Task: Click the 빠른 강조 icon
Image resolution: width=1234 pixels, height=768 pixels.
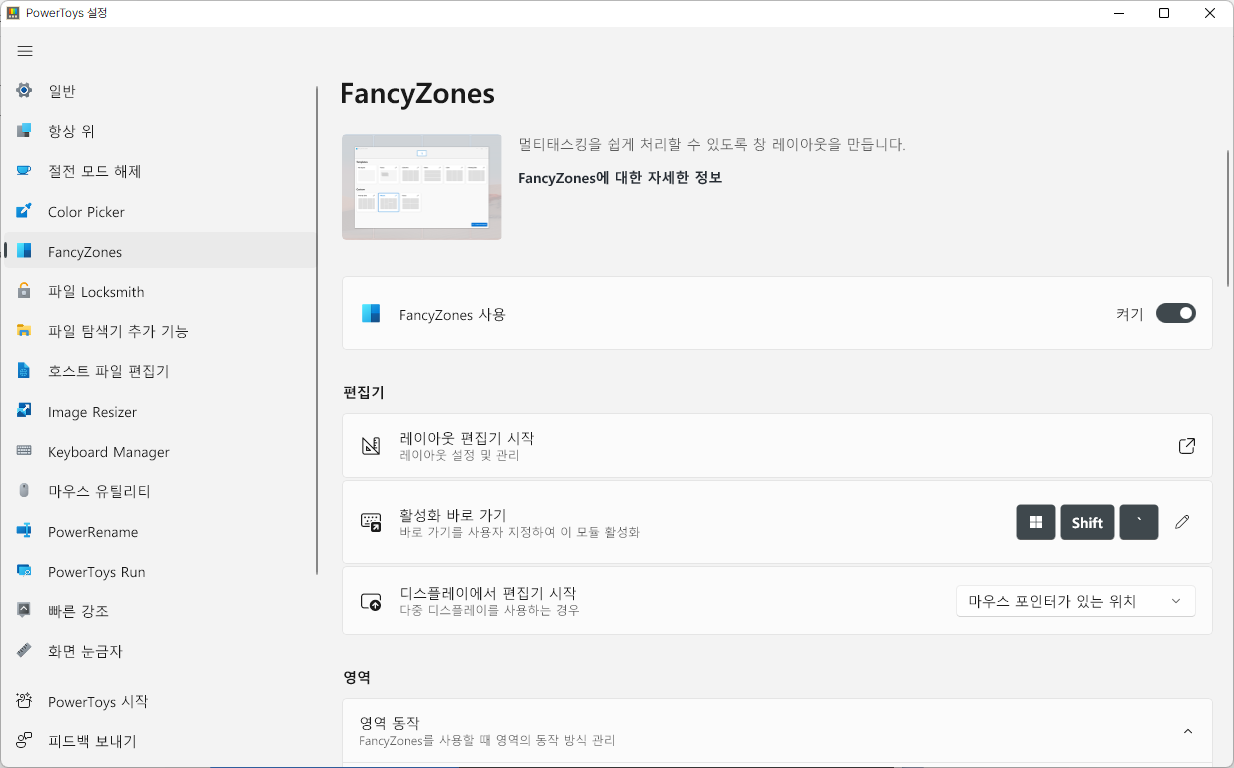Action: (24, 610)
